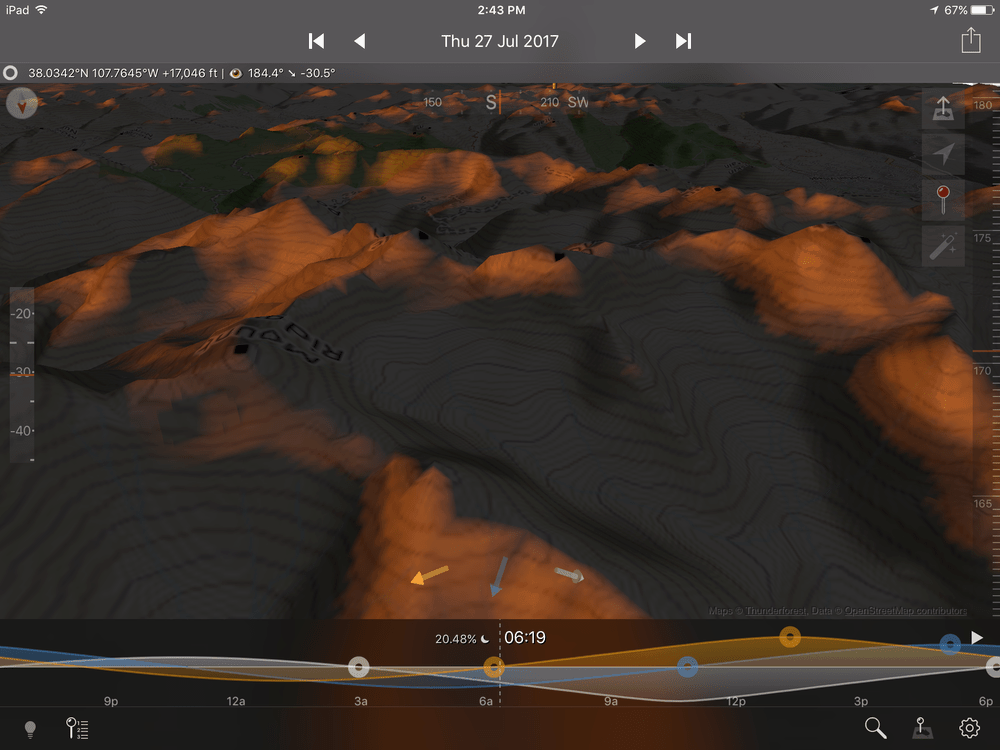Viewport: 1000px width, 750px height.
Task: Tap the share icon in the top bar
Action: coord(971,41)
